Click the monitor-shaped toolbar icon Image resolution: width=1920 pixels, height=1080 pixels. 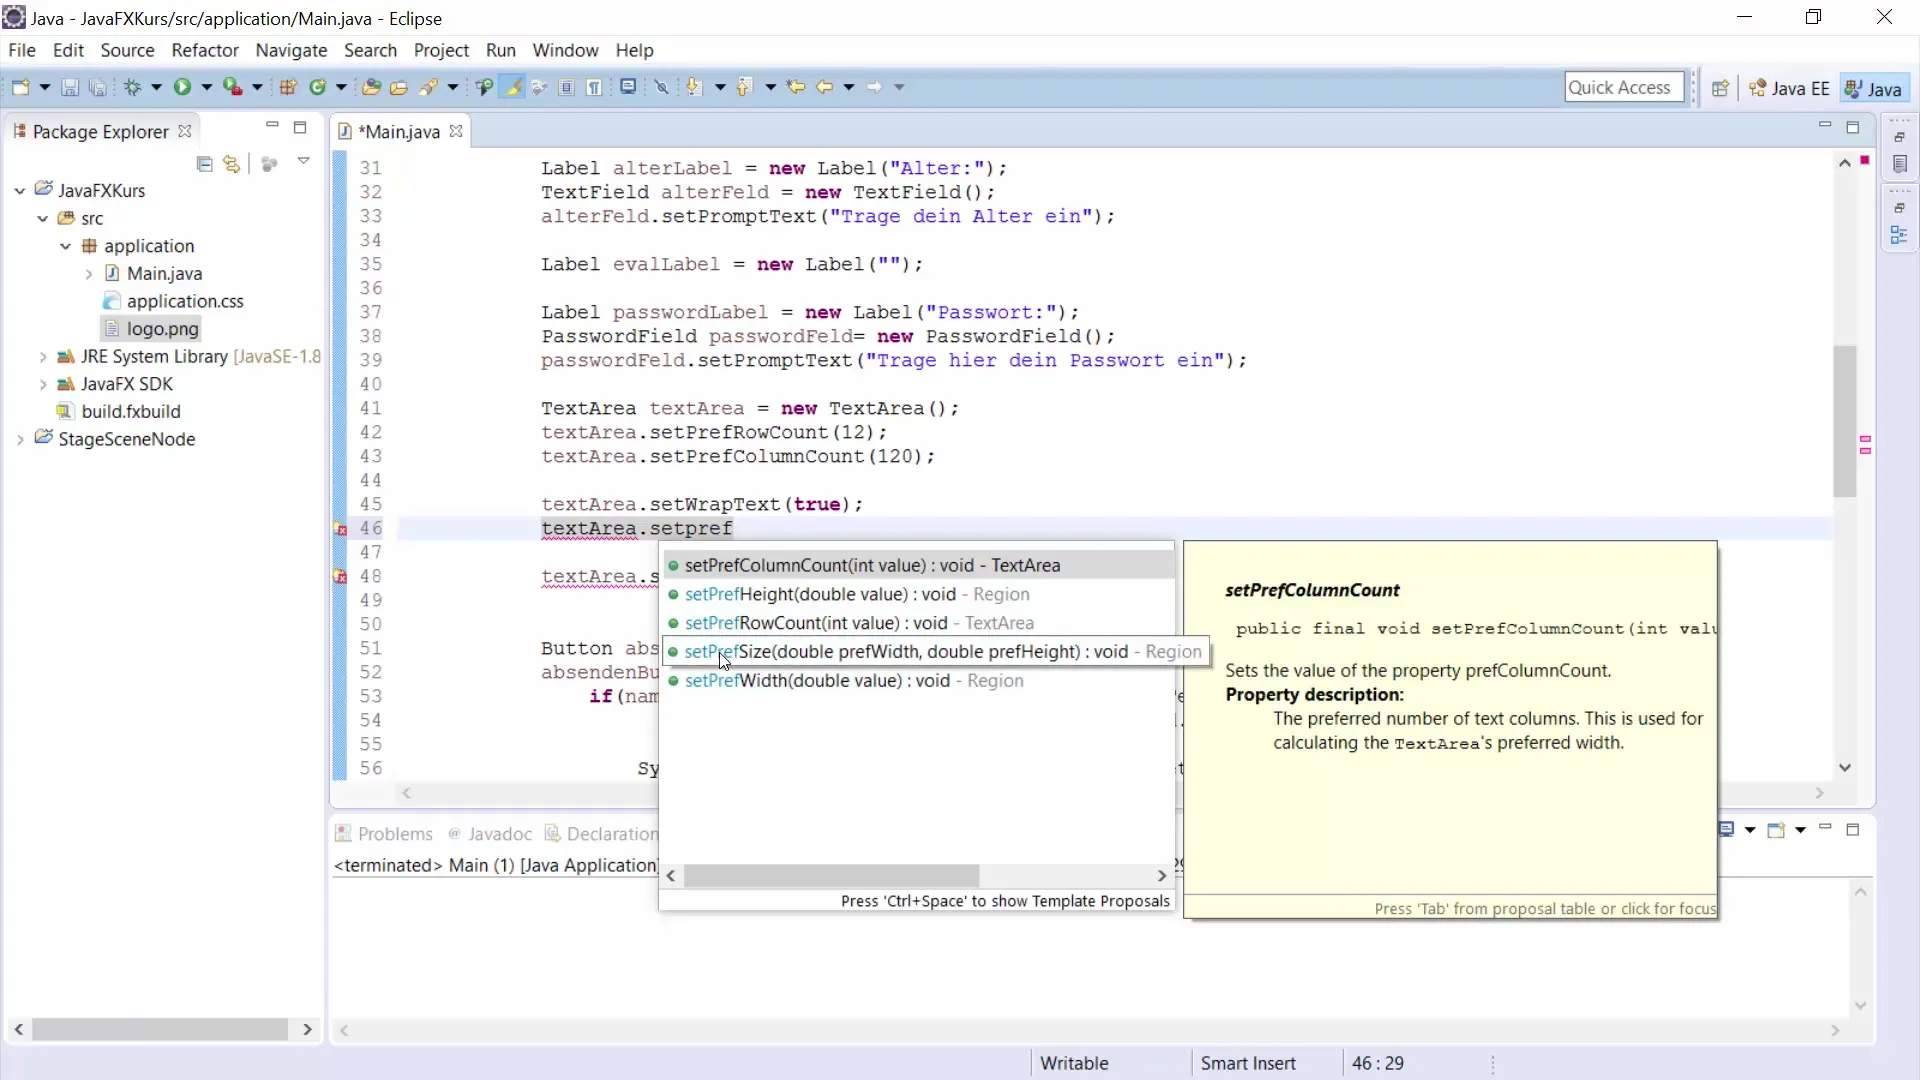point(628,87)
